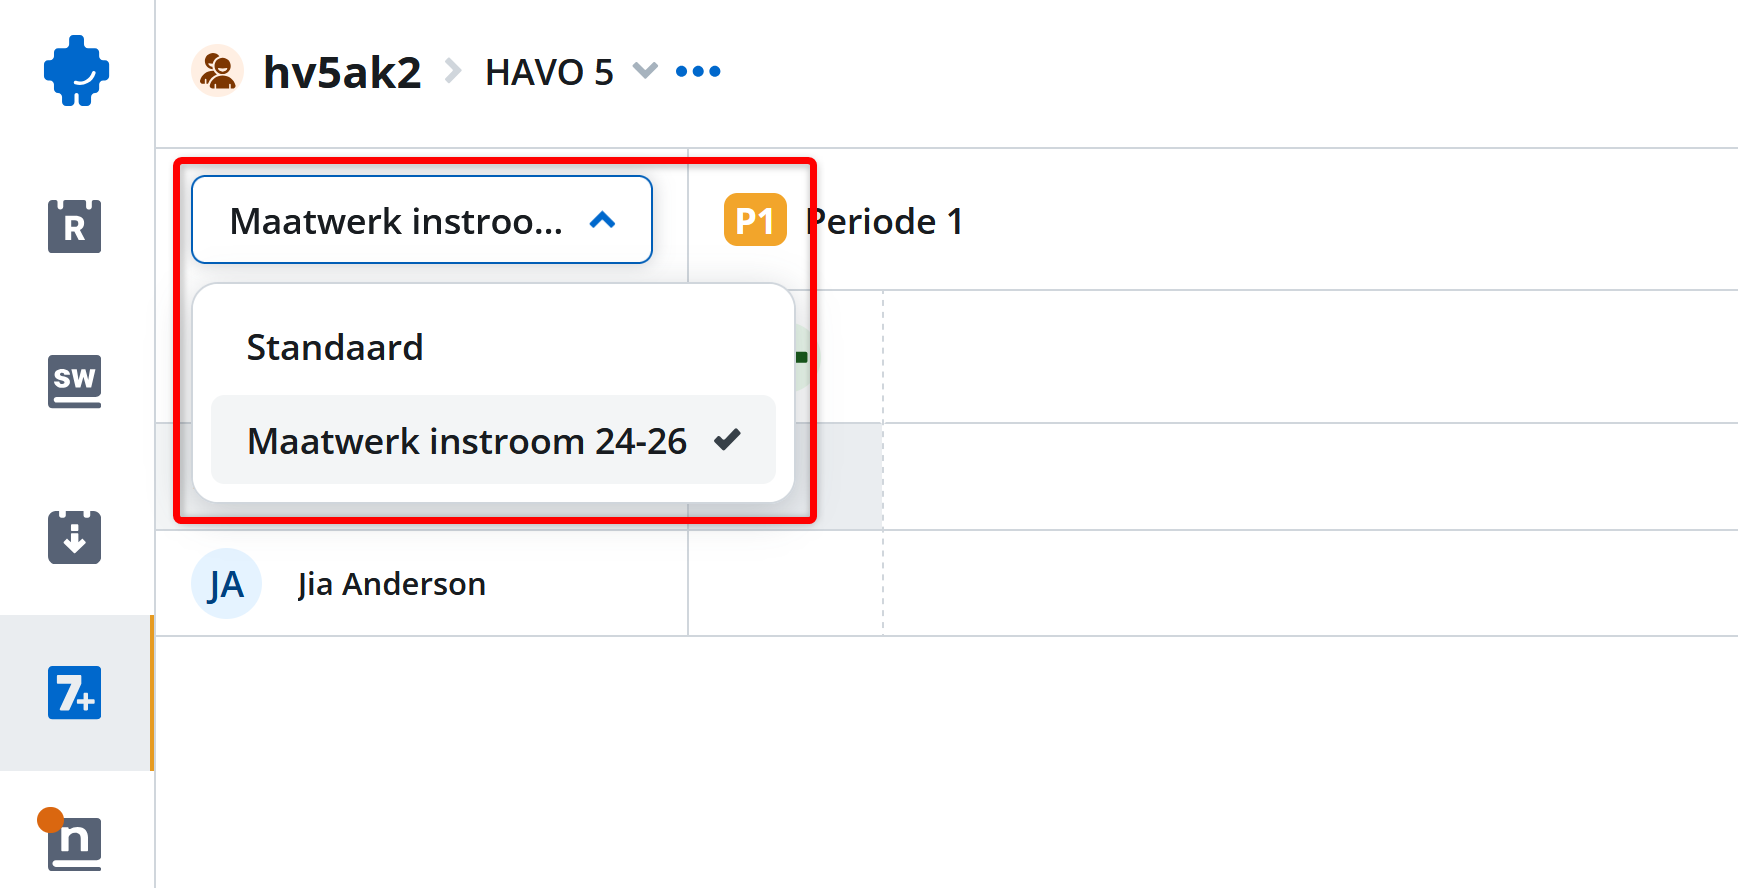Open student Jia Anderson's row
The height and width of the screenshot is (888, 1738).
coord(391,584)
